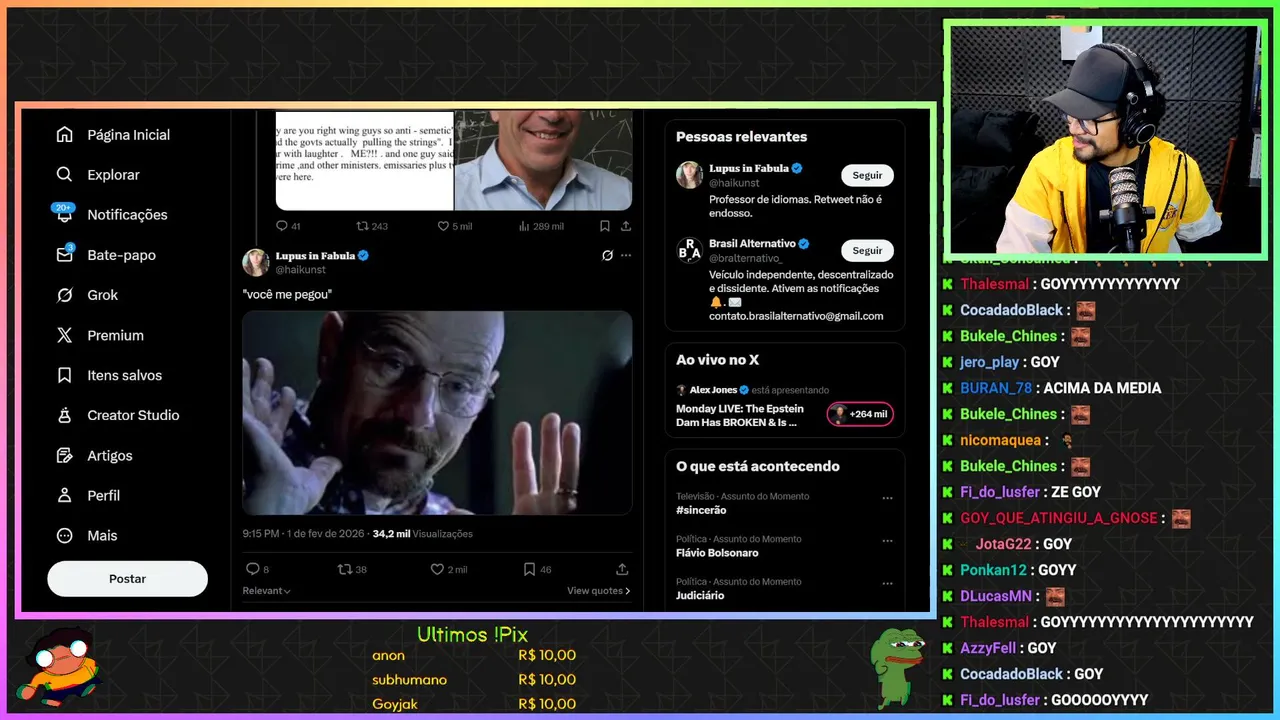Viewport: 1280px width, 720px height.
Task: Share the upper post
Action: [x=626, y=226]
